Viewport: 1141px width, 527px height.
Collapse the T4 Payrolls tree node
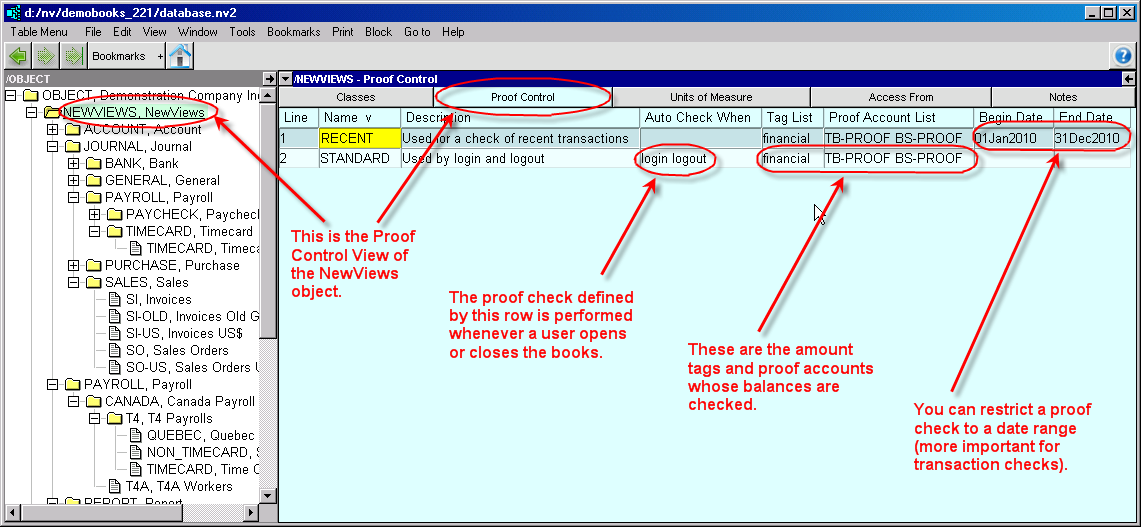(95, 419)
